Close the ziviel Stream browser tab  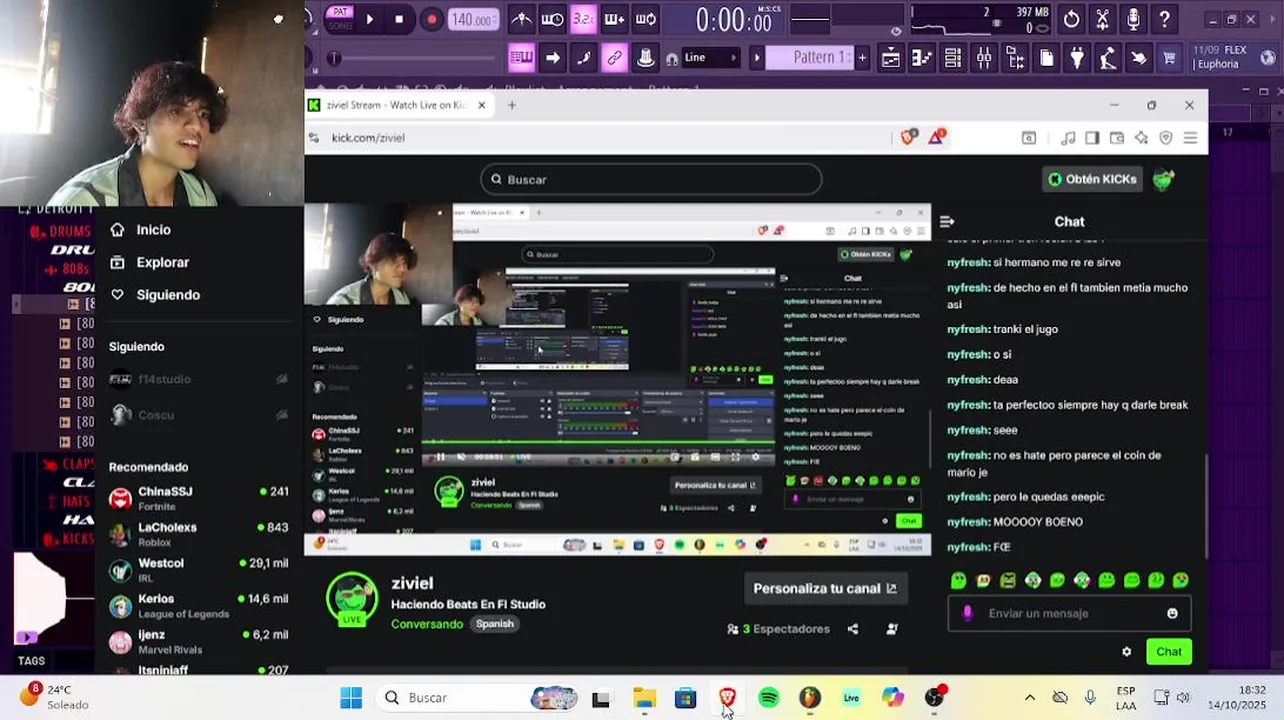click(x=481, y=105)
